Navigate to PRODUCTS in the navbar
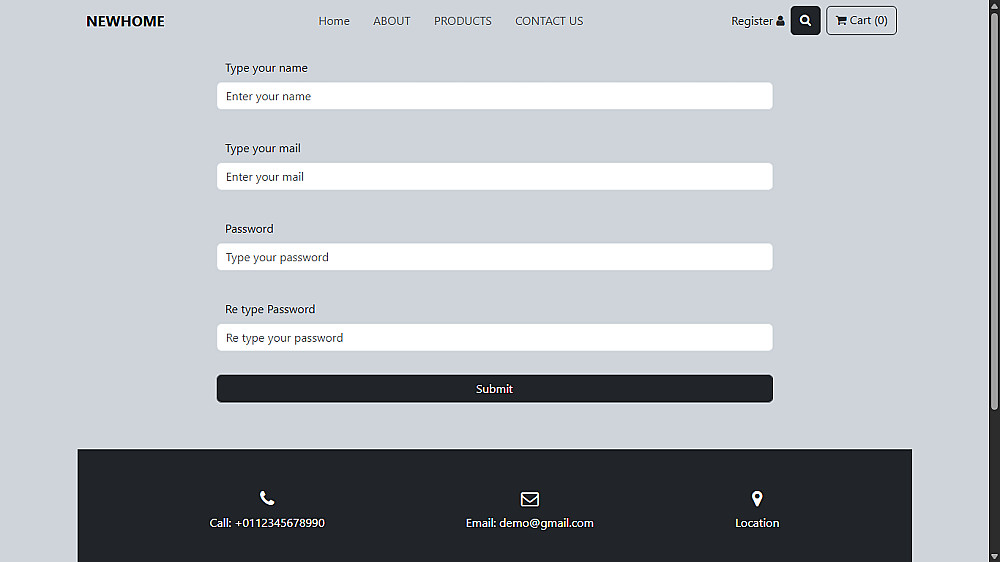This screenshot has height=562, width=1000. coord(463,21)
